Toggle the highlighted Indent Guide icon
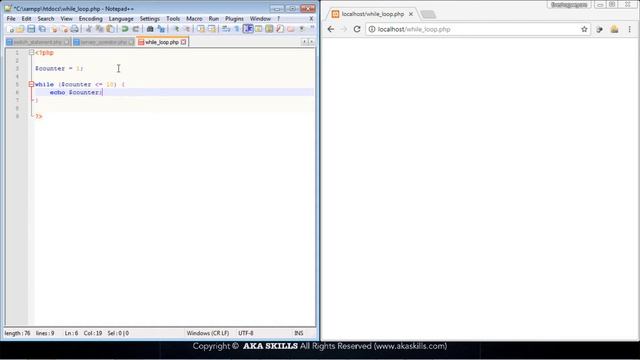 (x=248, y=29)
